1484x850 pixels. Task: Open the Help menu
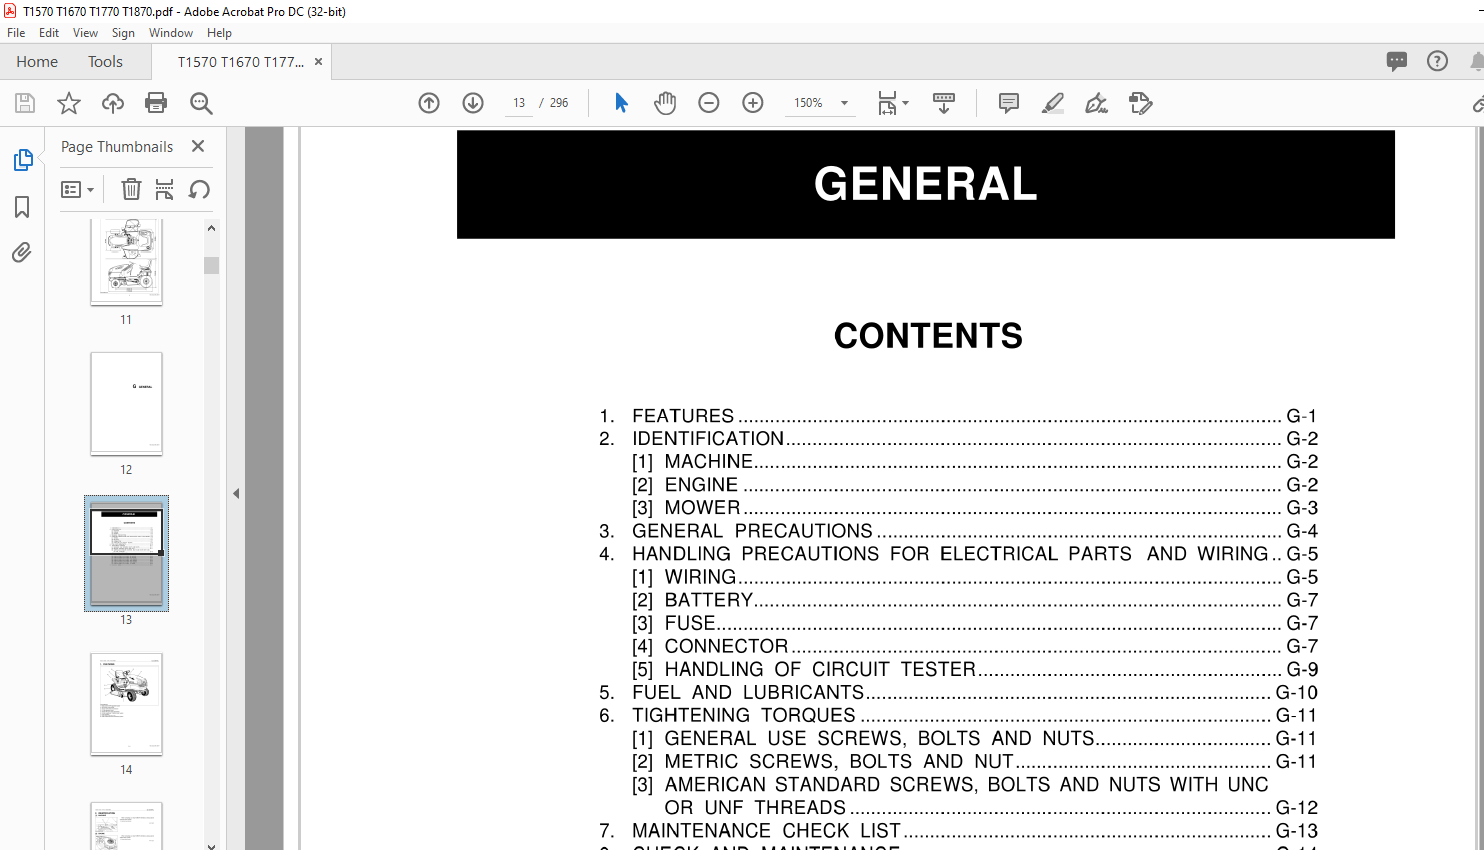tap(219, 33)
